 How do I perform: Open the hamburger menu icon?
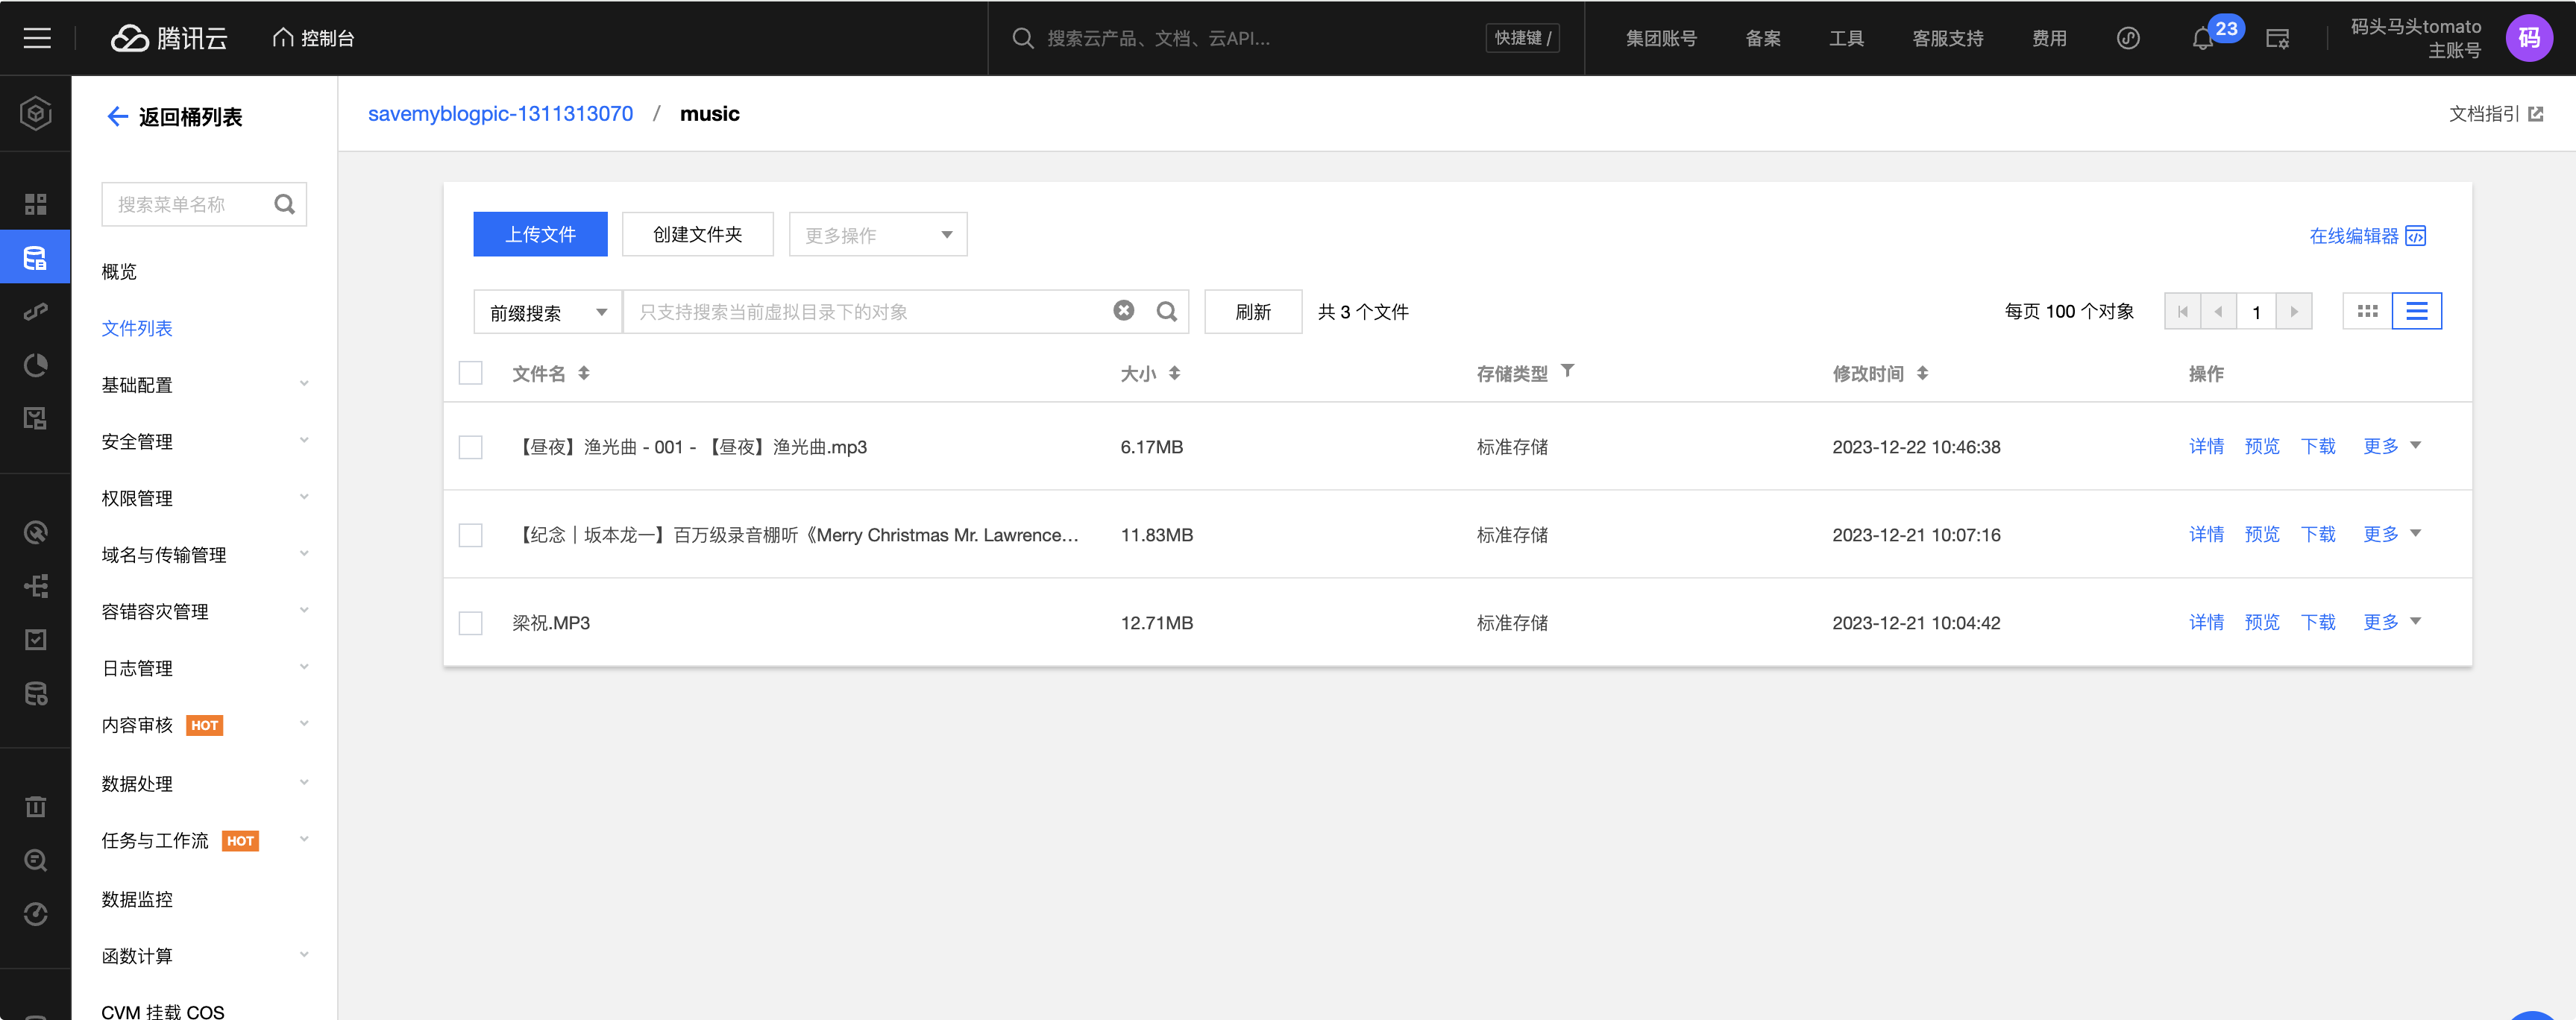point(37,38)
